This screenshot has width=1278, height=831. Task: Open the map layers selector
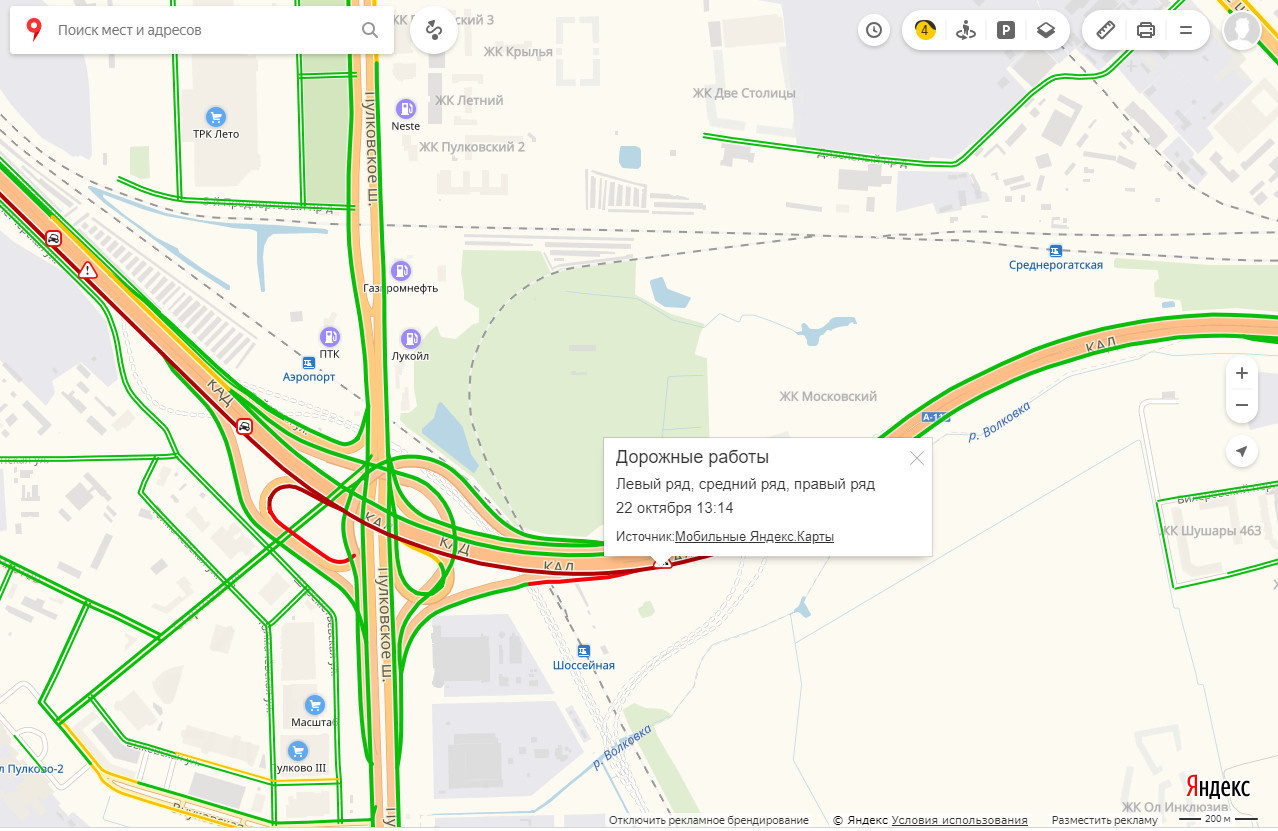point(1046,30)
